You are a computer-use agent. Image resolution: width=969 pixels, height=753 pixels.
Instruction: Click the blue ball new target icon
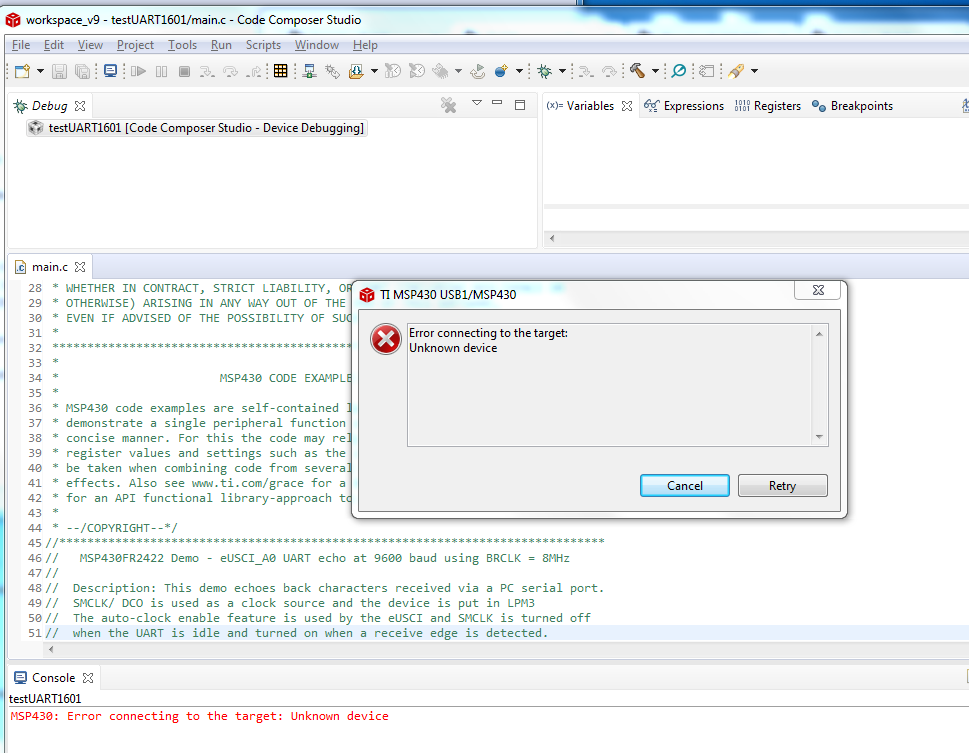click(501, 71)
